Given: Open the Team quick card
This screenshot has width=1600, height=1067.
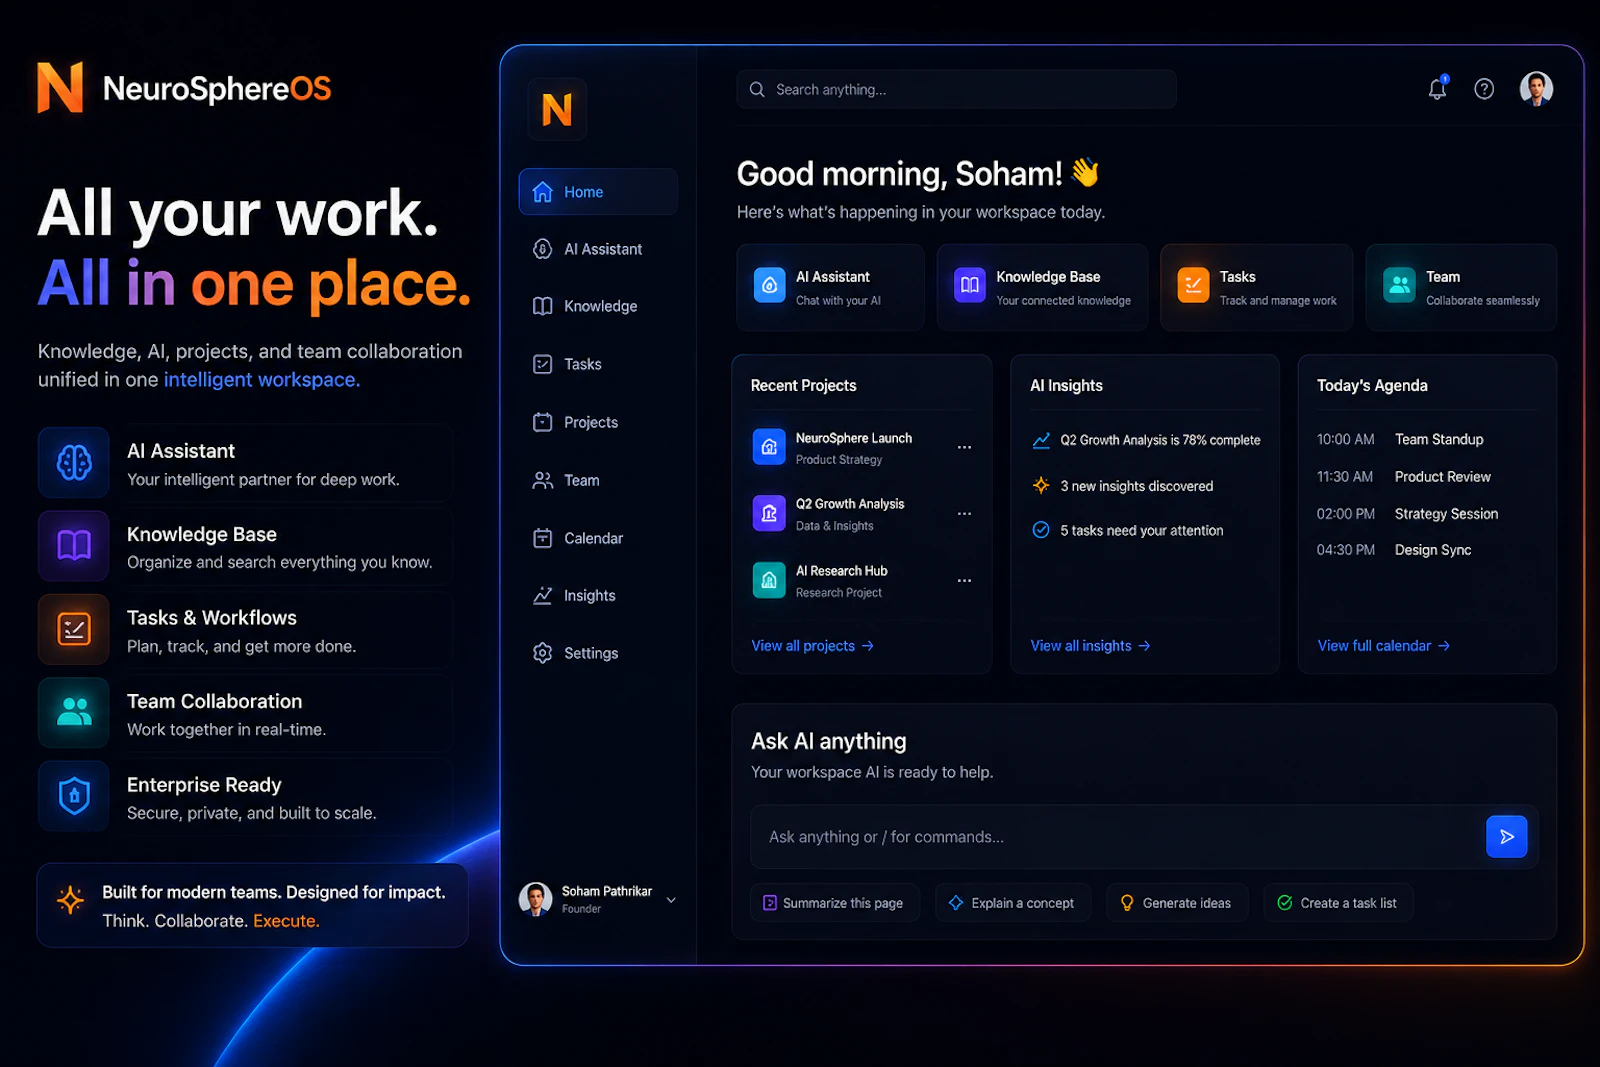Looking at the screenshot, I should click(x=1461, y=287).
